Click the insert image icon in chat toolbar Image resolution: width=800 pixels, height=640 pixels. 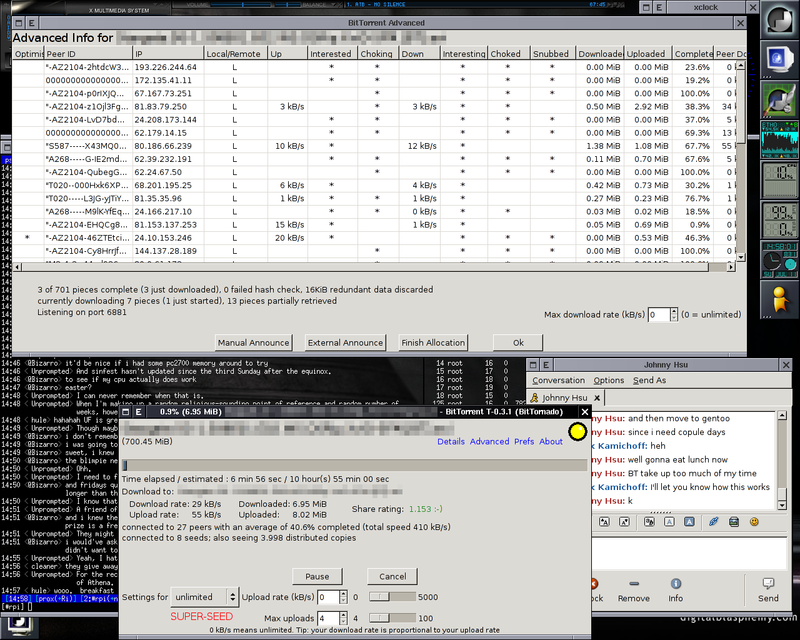pyautogui.click(x=734, y=522)
